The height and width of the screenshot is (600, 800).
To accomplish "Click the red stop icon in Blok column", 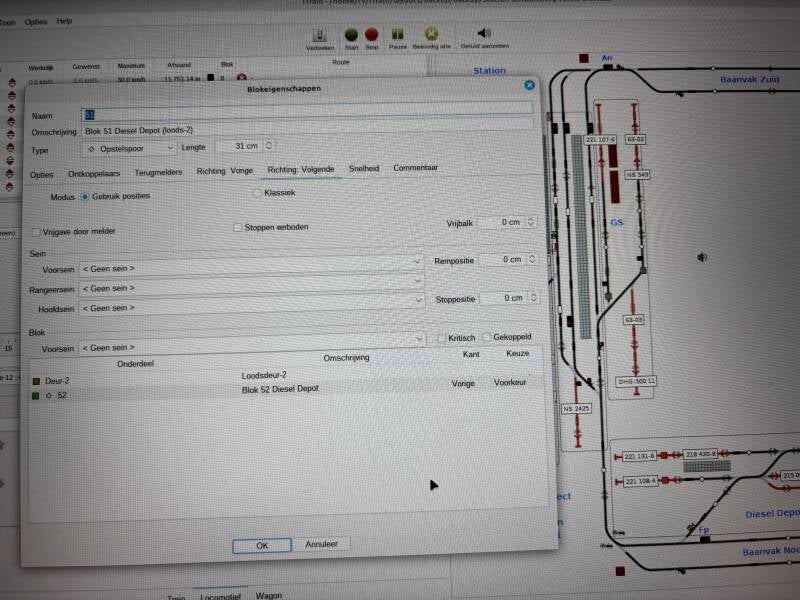I will (241, 78).
